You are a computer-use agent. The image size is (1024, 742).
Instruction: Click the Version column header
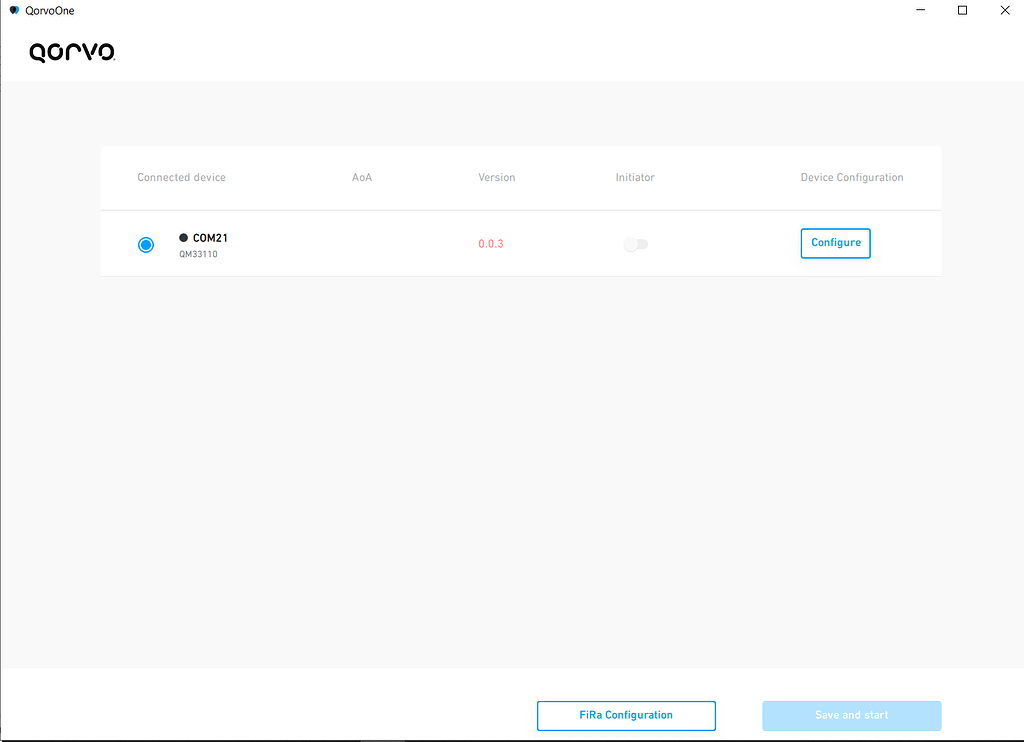tap(496, 178)
